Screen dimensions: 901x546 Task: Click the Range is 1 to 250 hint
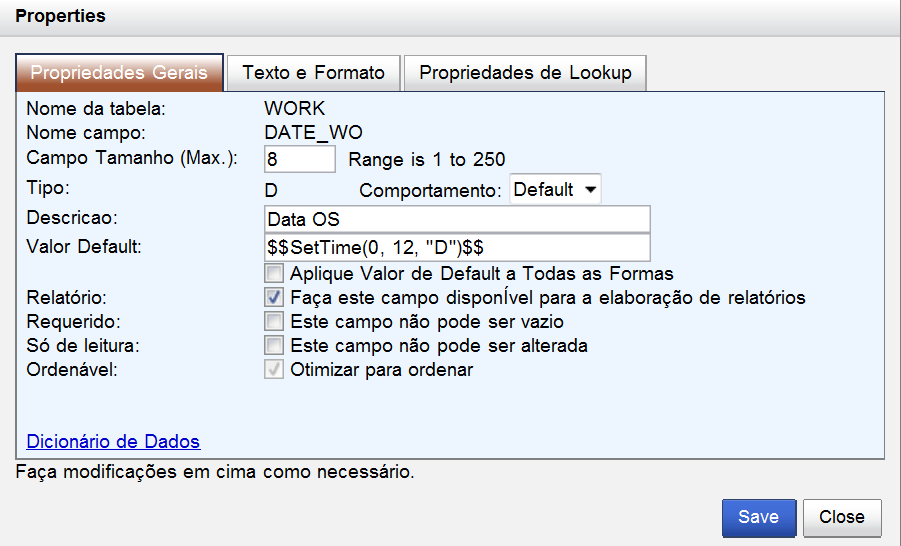(426, 159)
